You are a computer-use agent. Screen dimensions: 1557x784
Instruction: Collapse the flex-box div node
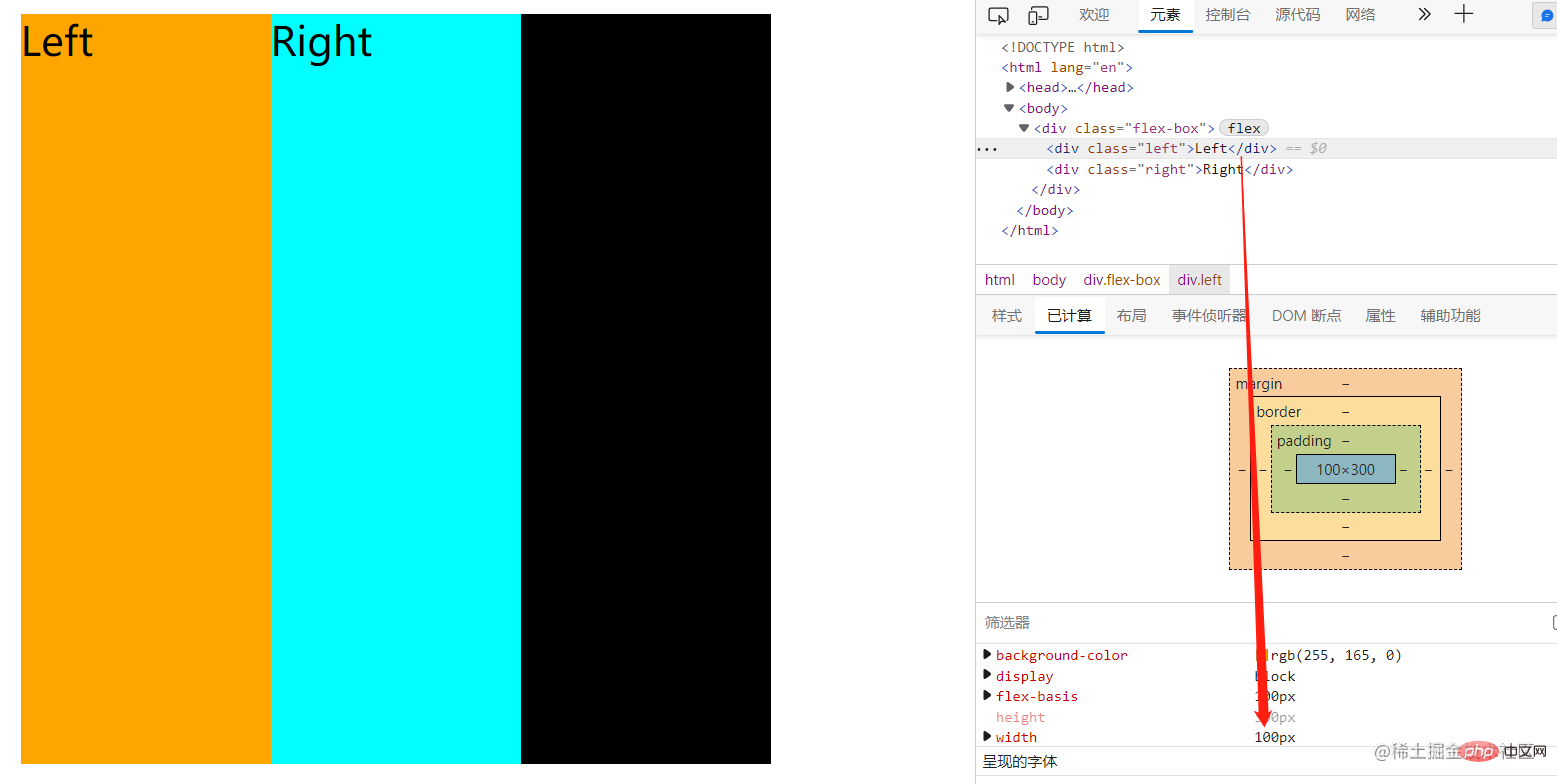coord(1024,128)
